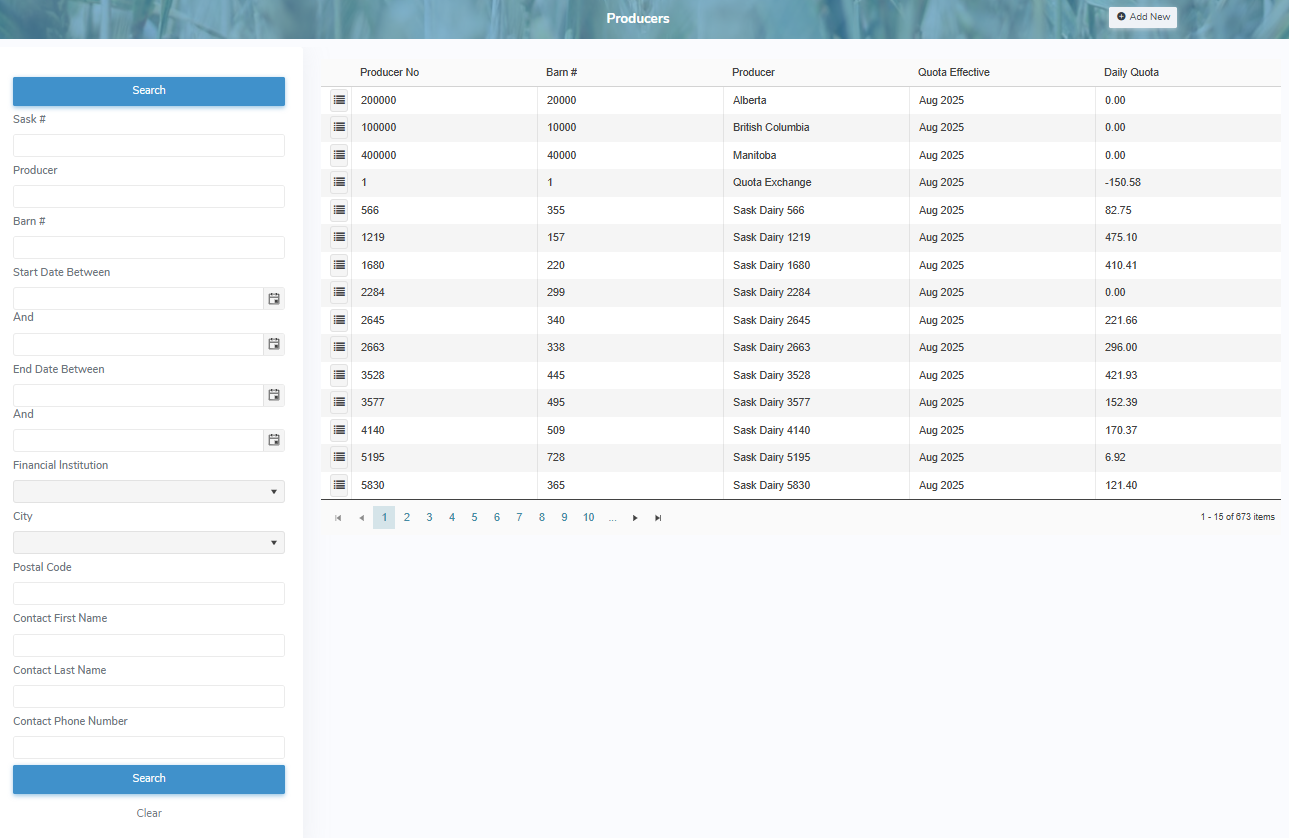Sort by Producer No column header
1289x838 pixels.
[x=389, y=73]
